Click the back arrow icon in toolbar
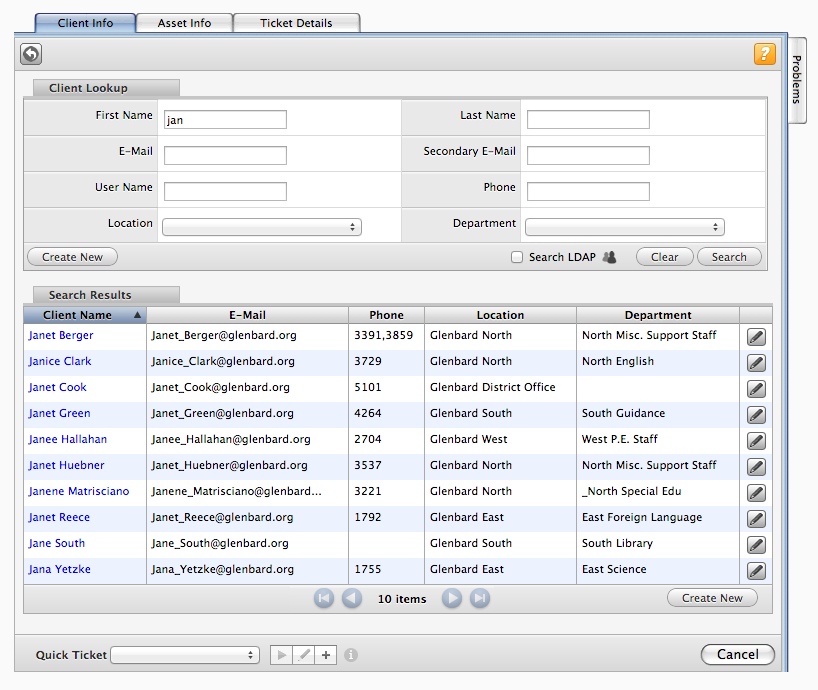This screenshot has height=690, width=818. click(x=31, y=55)
